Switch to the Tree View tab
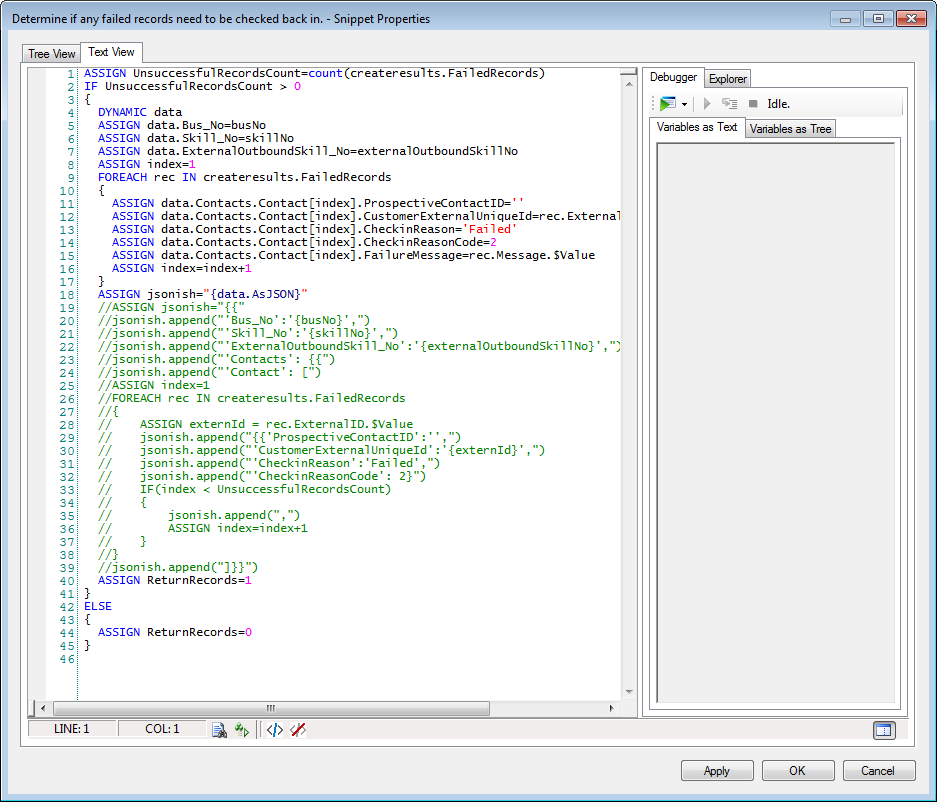Viewport: 937px width, 802px height. [52, 54]
